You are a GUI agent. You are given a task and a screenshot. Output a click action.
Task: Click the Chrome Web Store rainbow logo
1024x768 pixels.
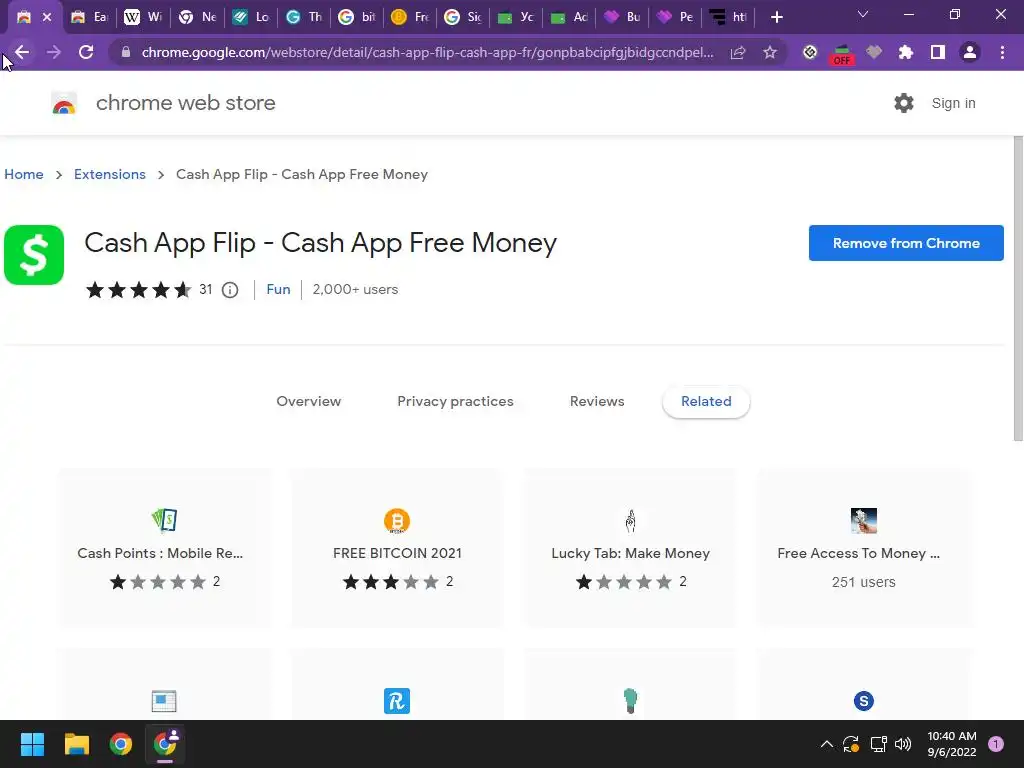(x=64, y=103)
